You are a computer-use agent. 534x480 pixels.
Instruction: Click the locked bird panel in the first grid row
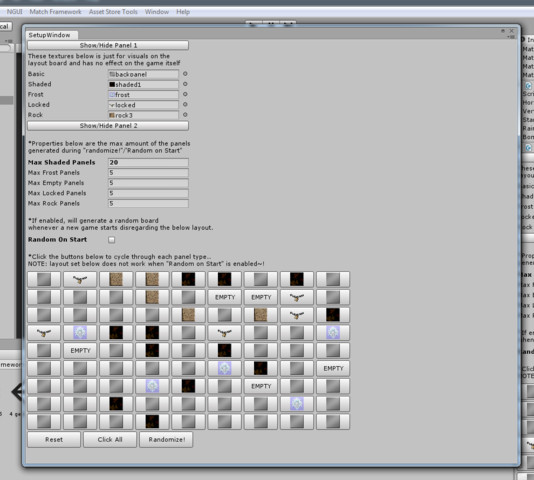[80, 279]
